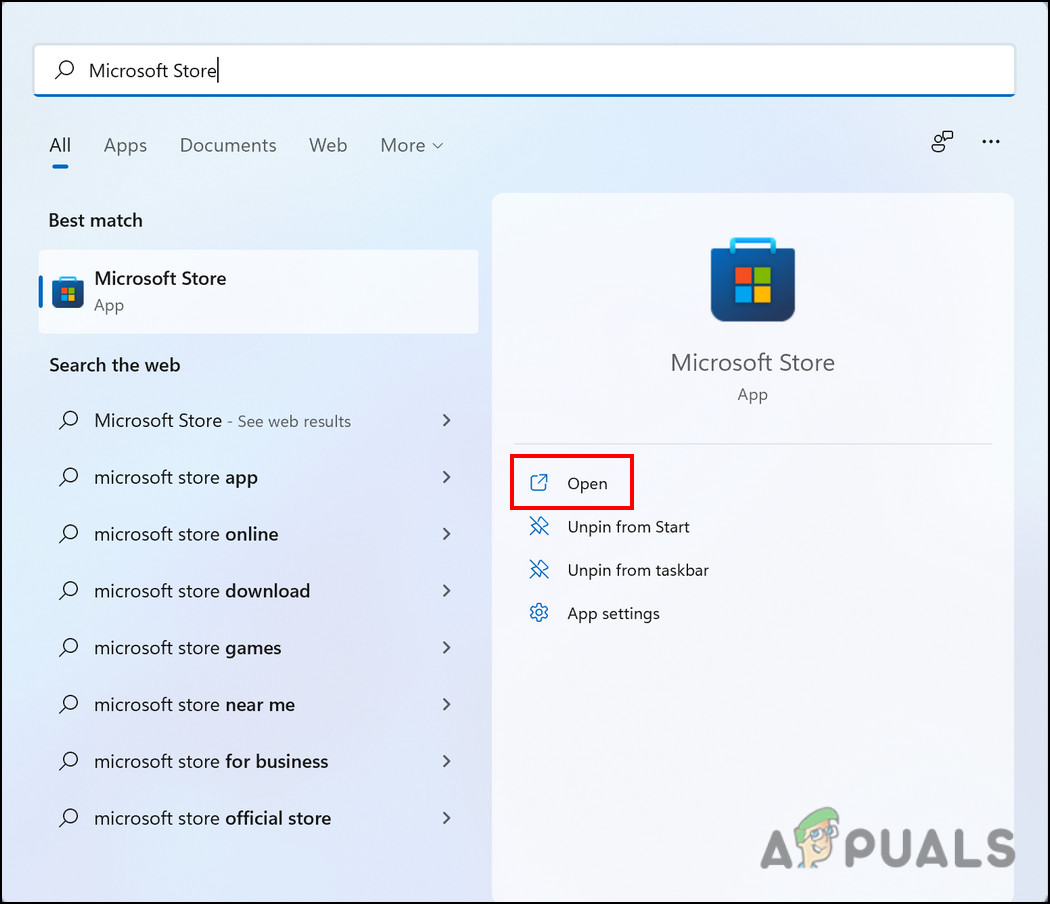Image resolution: width=1050 pixels, height=904 pixels.
Task: Click the account switcher icon top right
Action: click(x=941, y=142)
